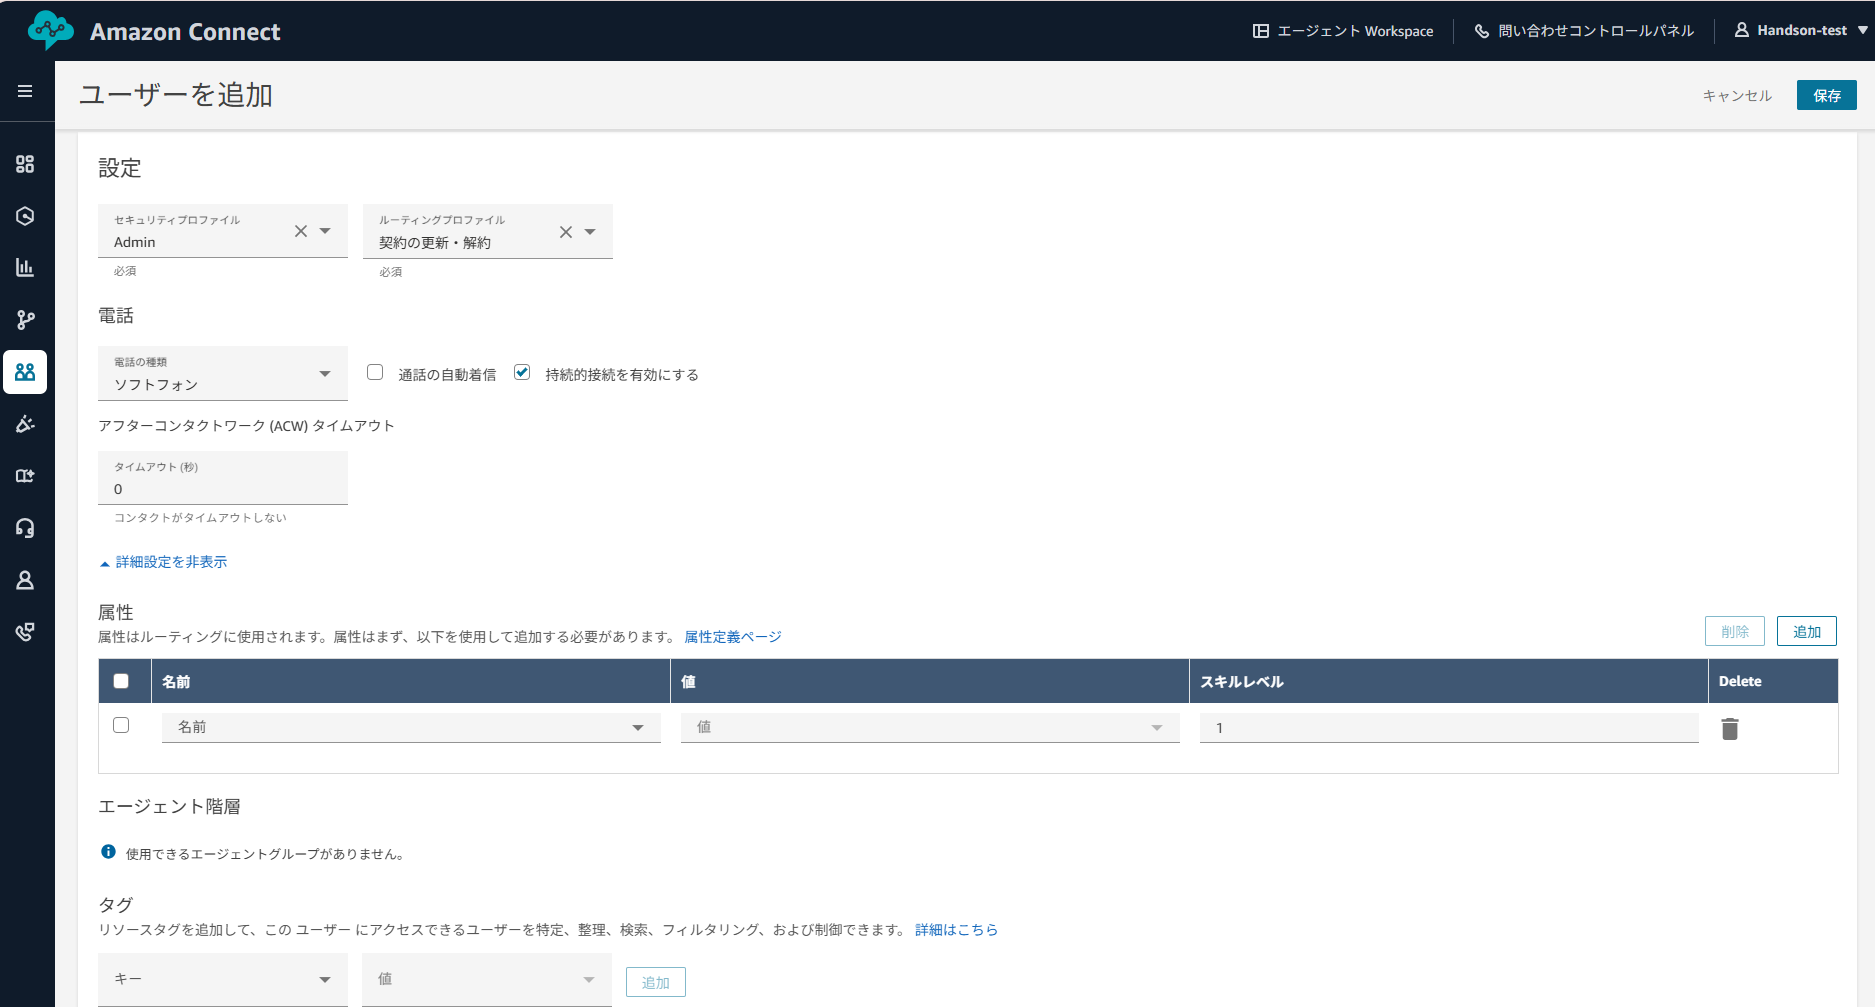This screenshot has height=1007, width=1875.
Task: Click 削除 button for attributes
Action: [1735, 631]
